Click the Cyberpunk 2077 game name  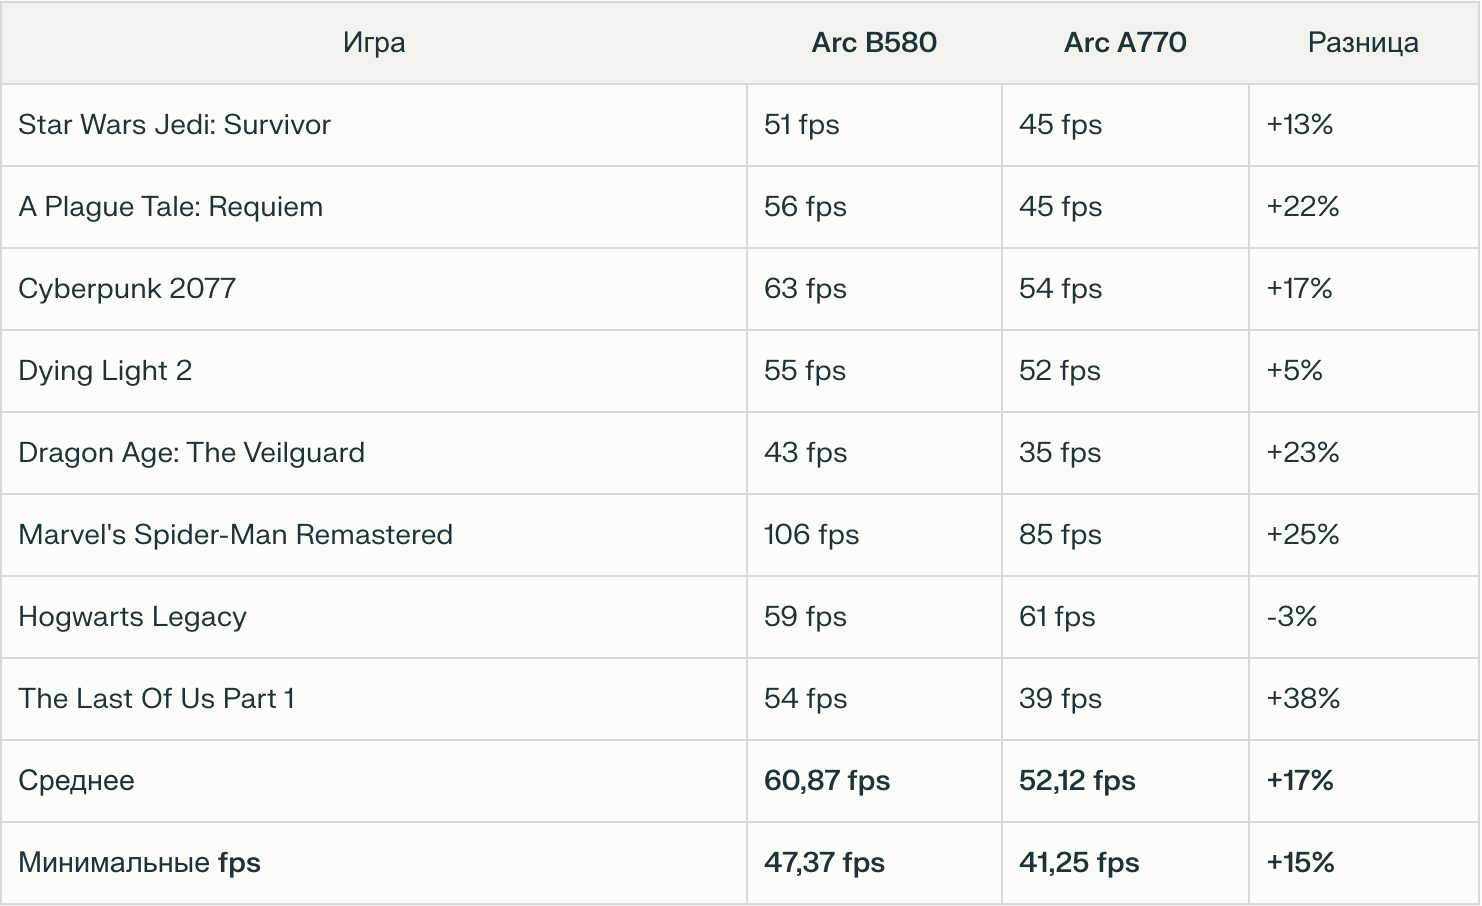127,289
